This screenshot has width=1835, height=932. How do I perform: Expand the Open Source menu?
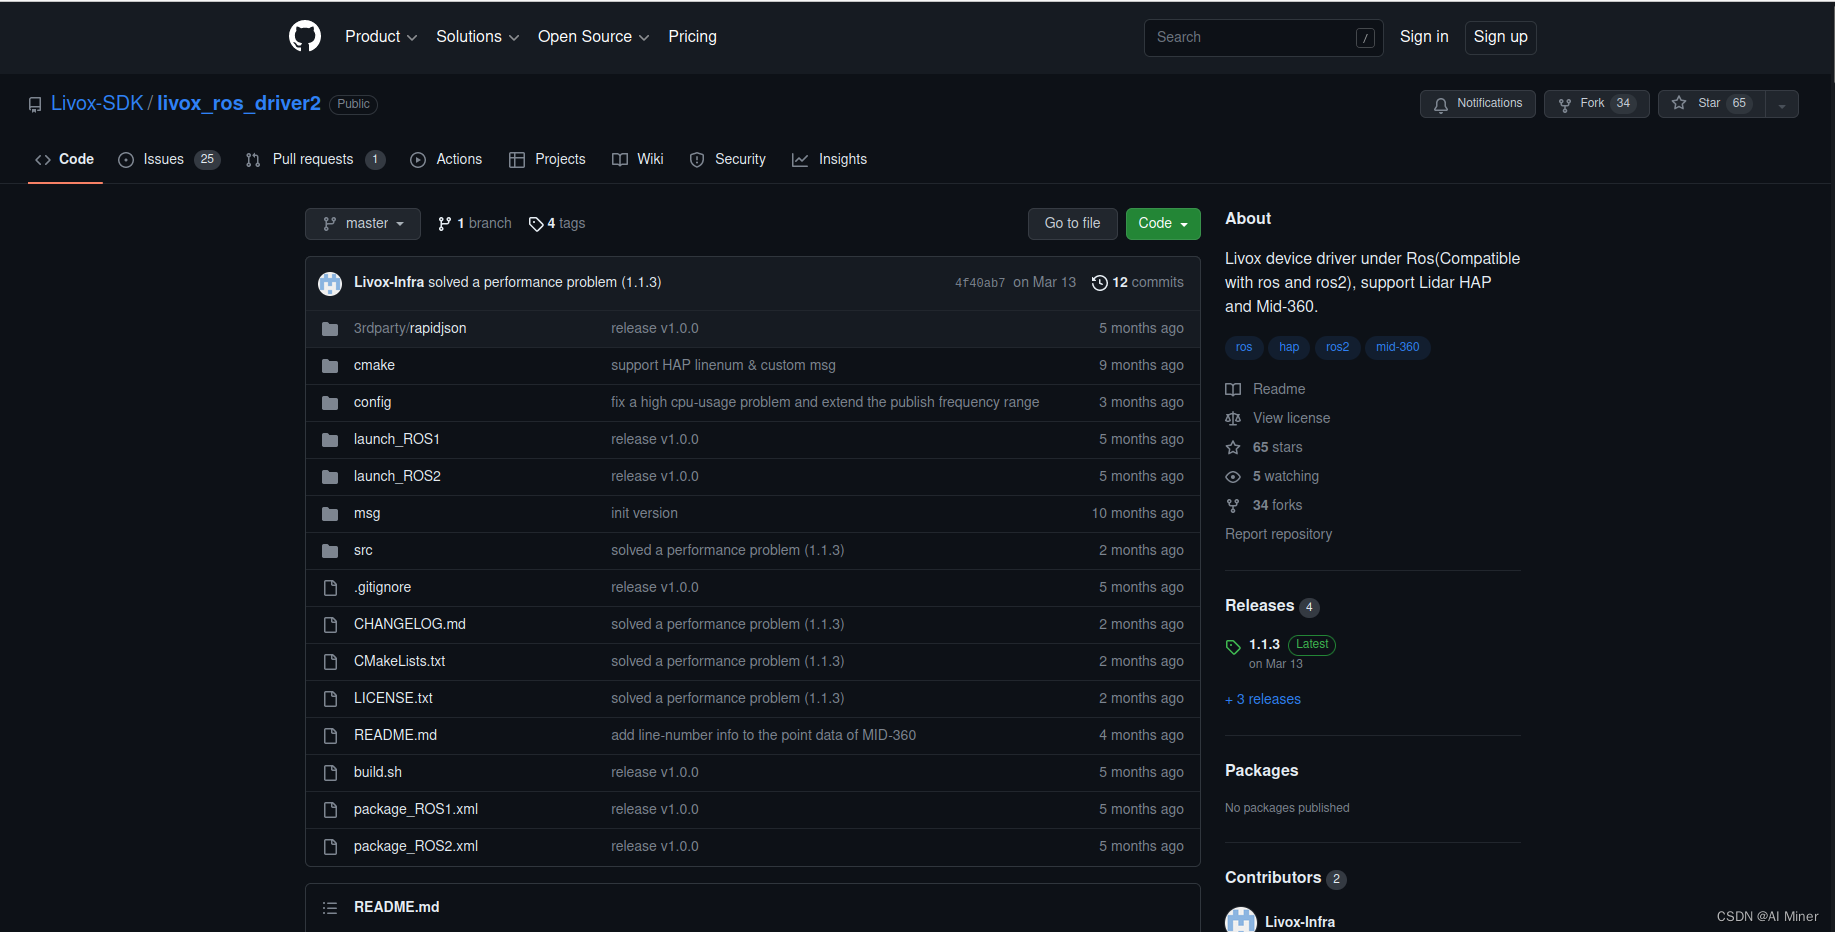click(x=593, y=37)
